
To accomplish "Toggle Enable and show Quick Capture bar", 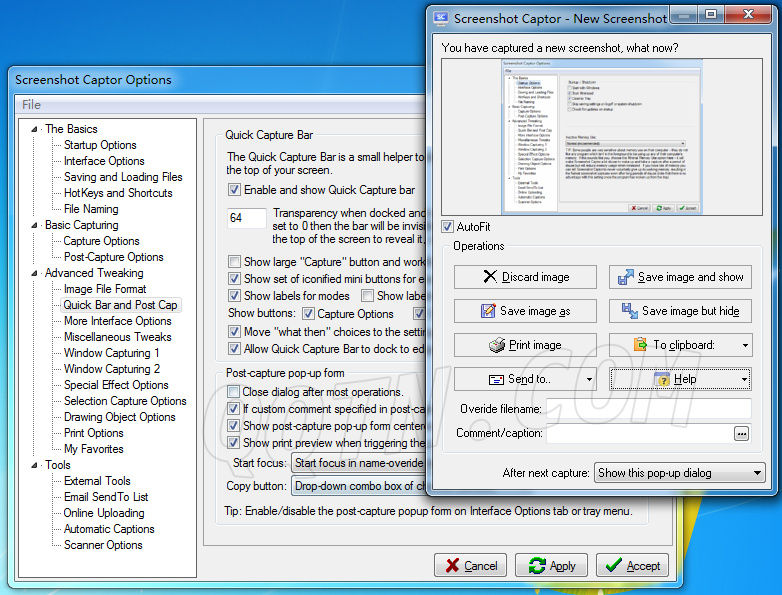I will pos(234,190).
